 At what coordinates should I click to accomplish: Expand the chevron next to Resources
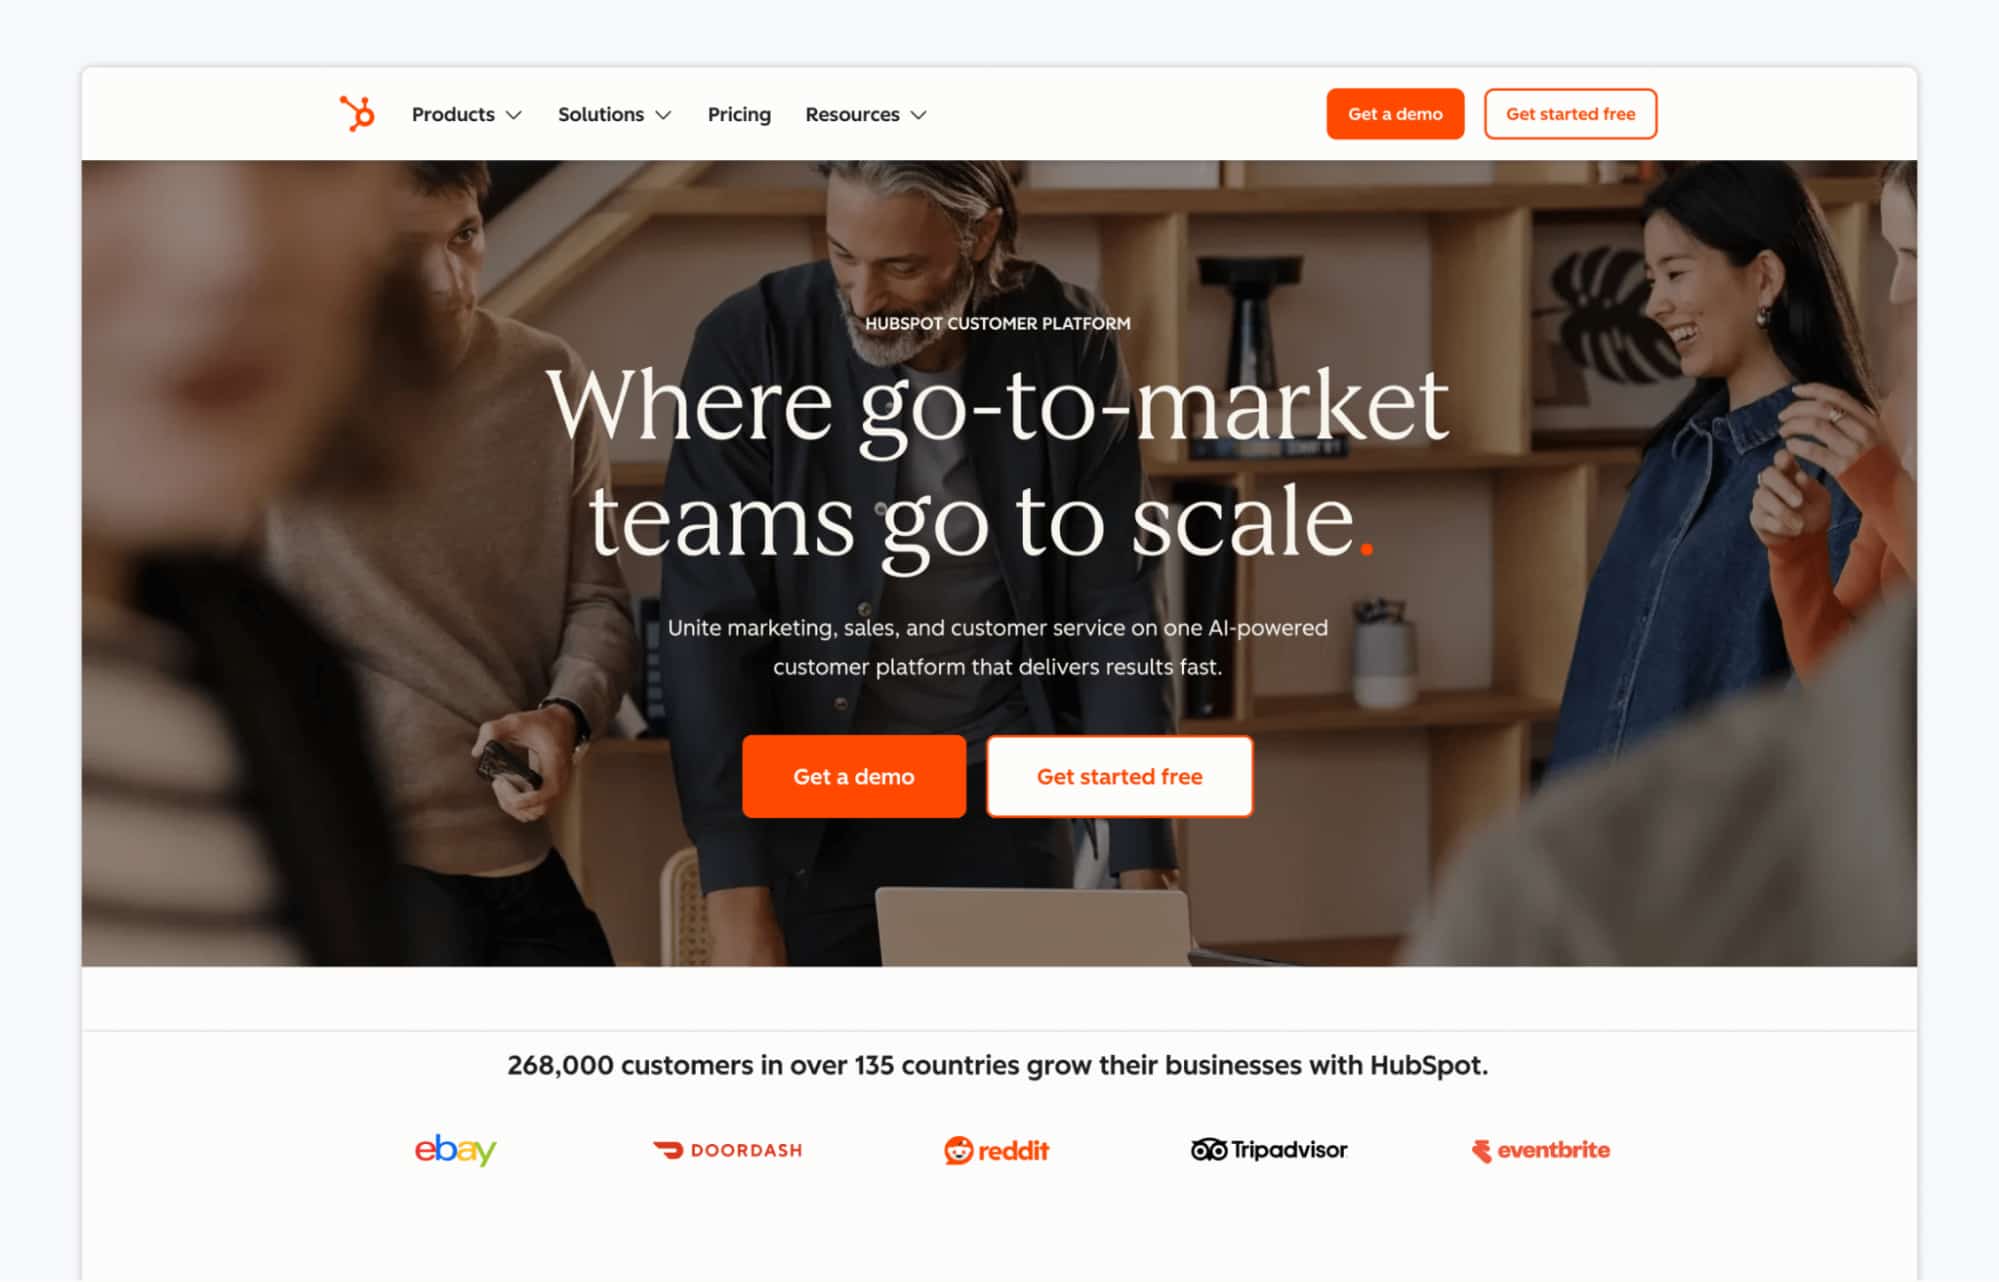click(918, 115)
